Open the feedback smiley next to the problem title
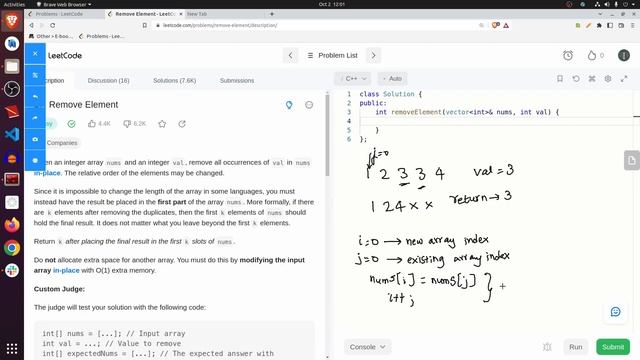This screenshot has width=640, height=360. pos(309,105)
